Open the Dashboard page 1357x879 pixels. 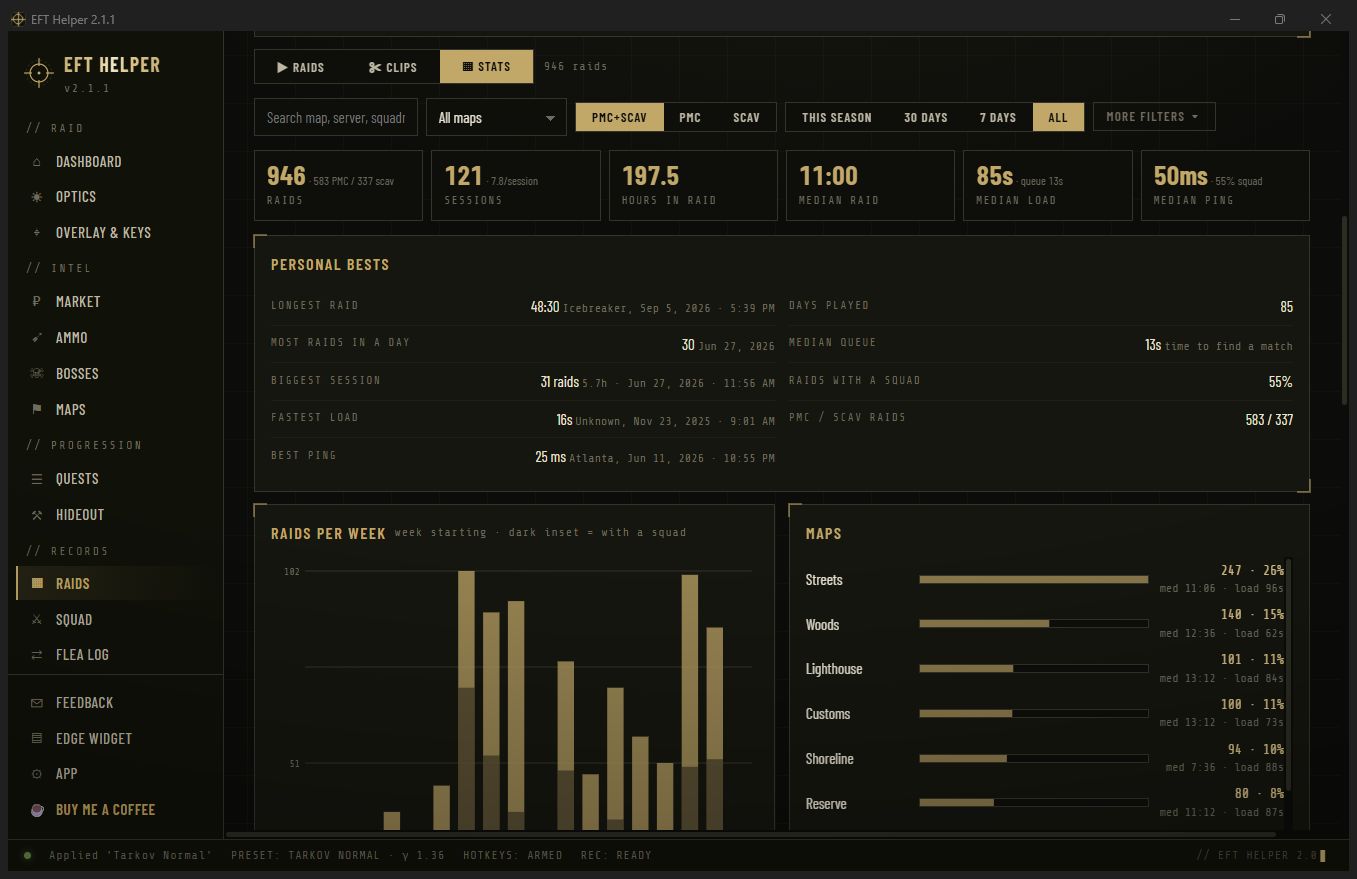click(115, 162)
